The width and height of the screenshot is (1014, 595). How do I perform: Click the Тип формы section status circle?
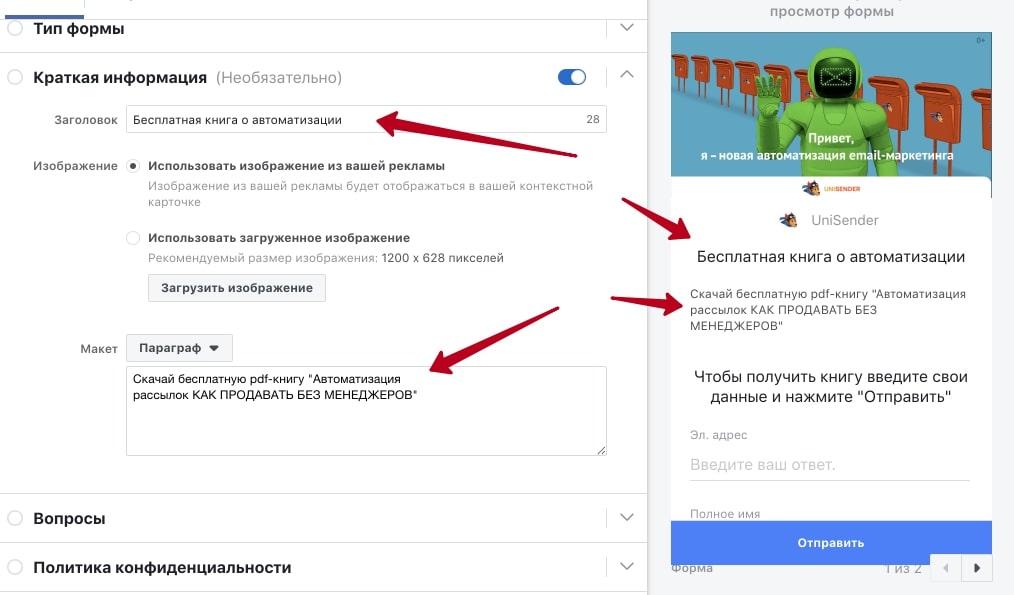coord(15,28)
